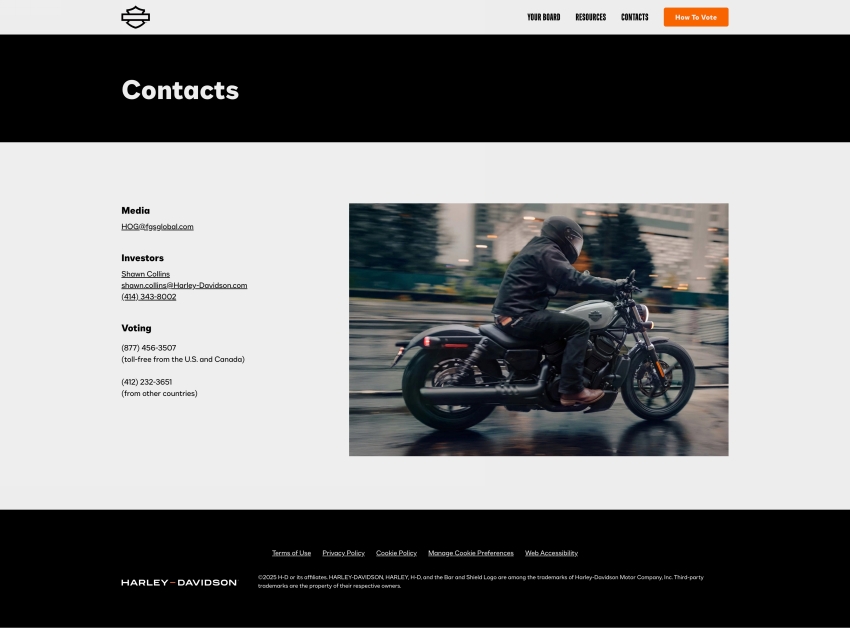The width and height of the screenshot is (850, 628).
Task: Go to the Contacts nav item
Action: (x=634, y=17)
